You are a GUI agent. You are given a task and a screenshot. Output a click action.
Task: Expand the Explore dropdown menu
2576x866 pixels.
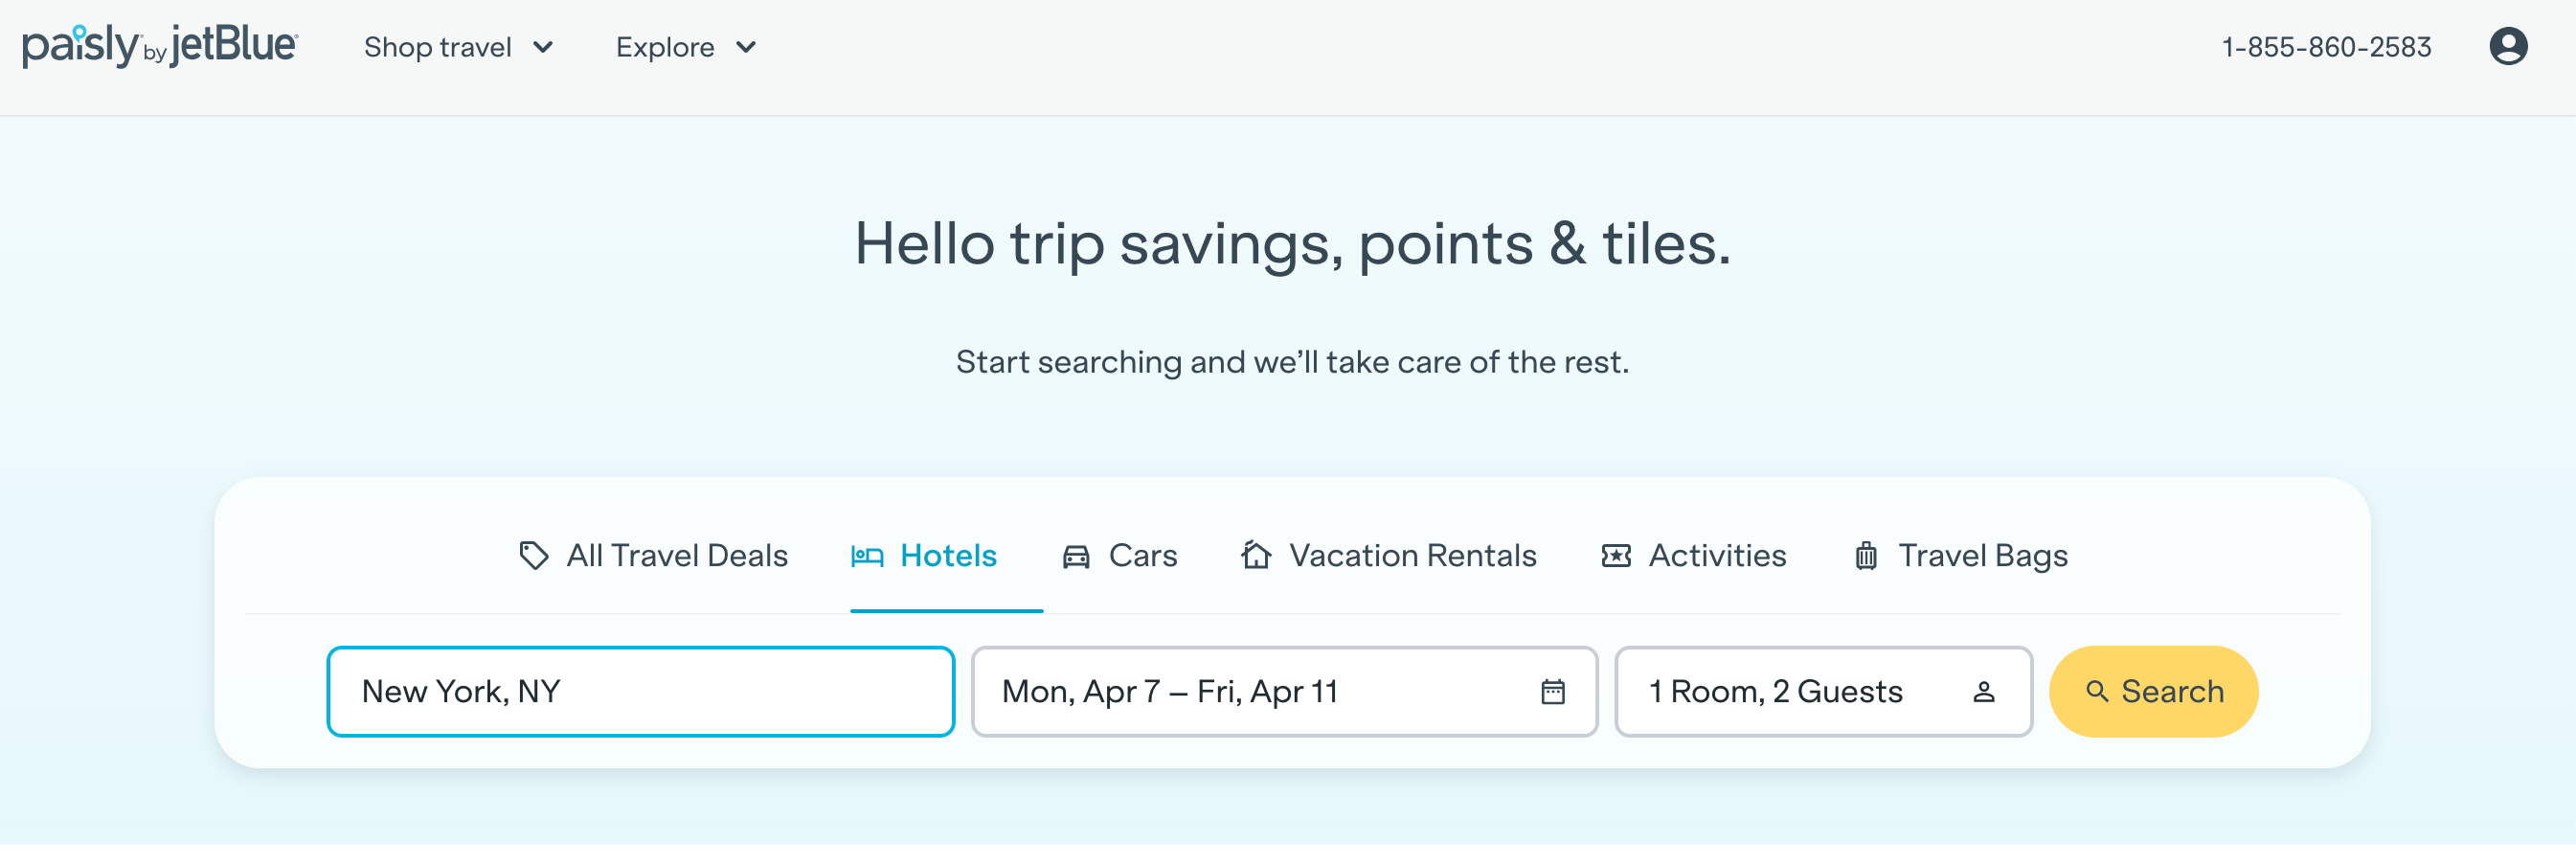[x=685, y=47]
